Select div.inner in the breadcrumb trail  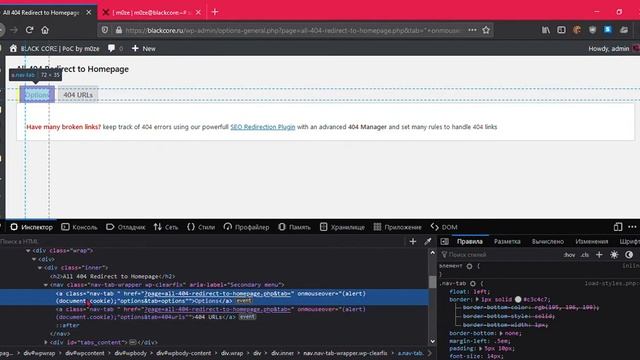point(282,353)
